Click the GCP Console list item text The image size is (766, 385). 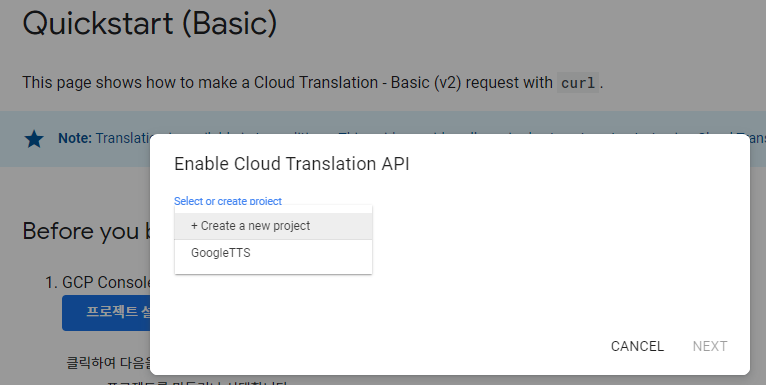click(x=106, y=282)
